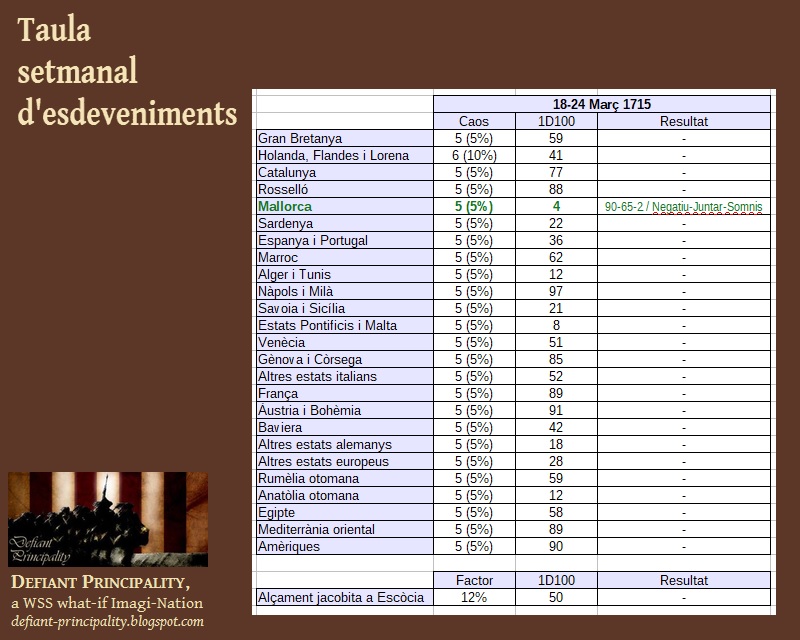
Task: Select the '18-24 Març 1715' header cell
Action: (602, 104)
